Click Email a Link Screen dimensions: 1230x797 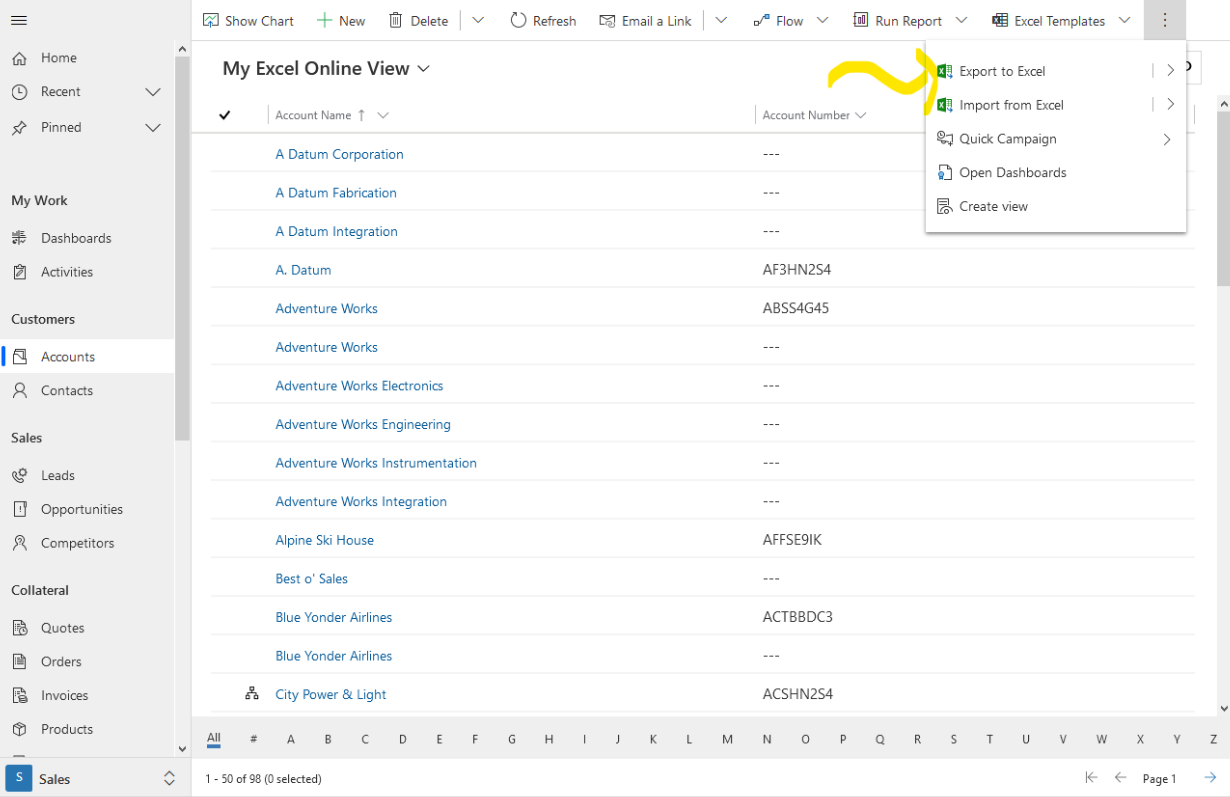click(645, 20)
